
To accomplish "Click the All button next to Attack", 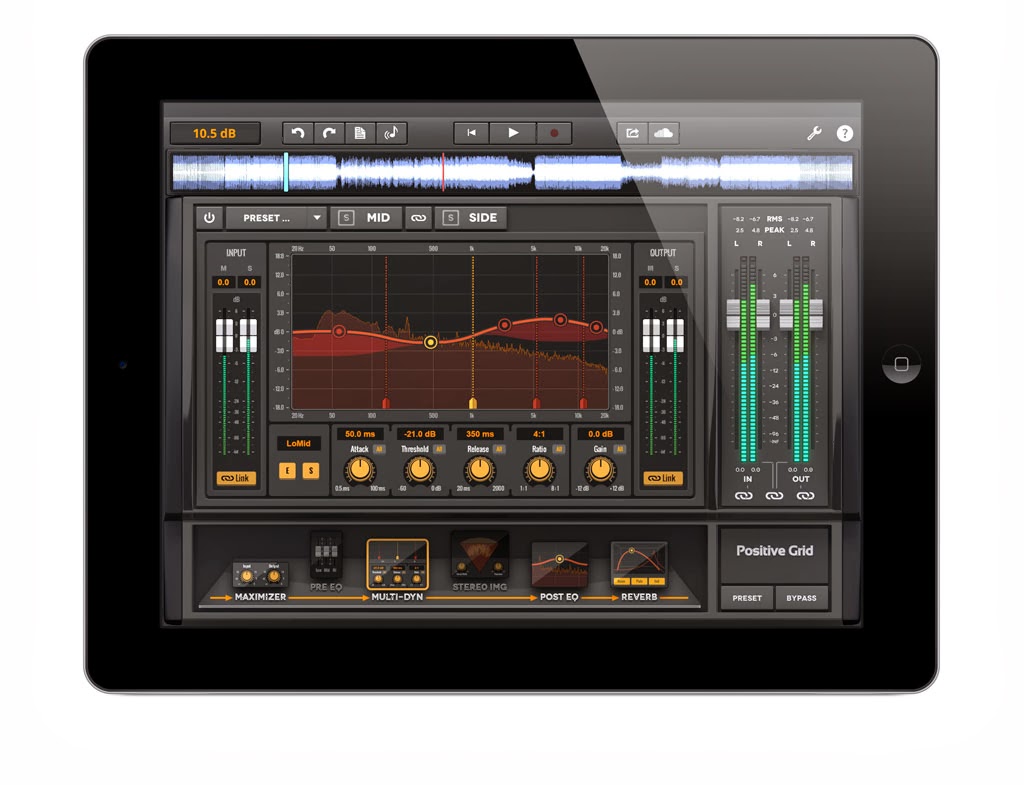I will click(379, 450).
